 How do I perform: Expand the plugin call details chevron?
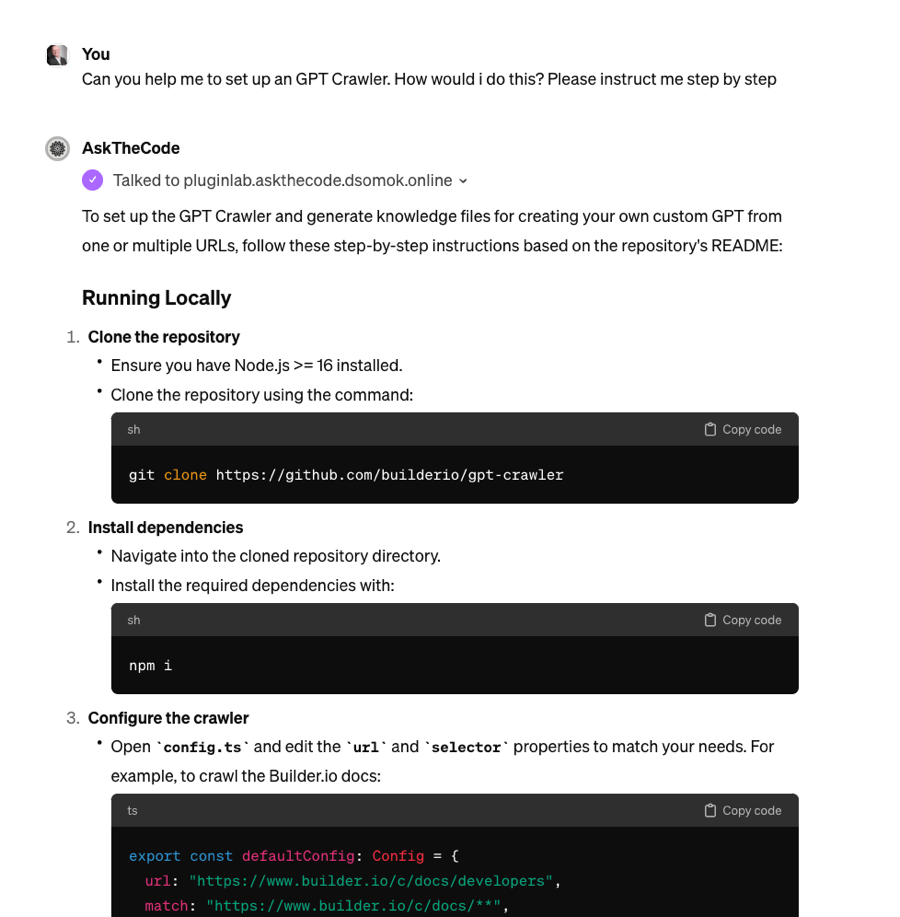(463, 181)
